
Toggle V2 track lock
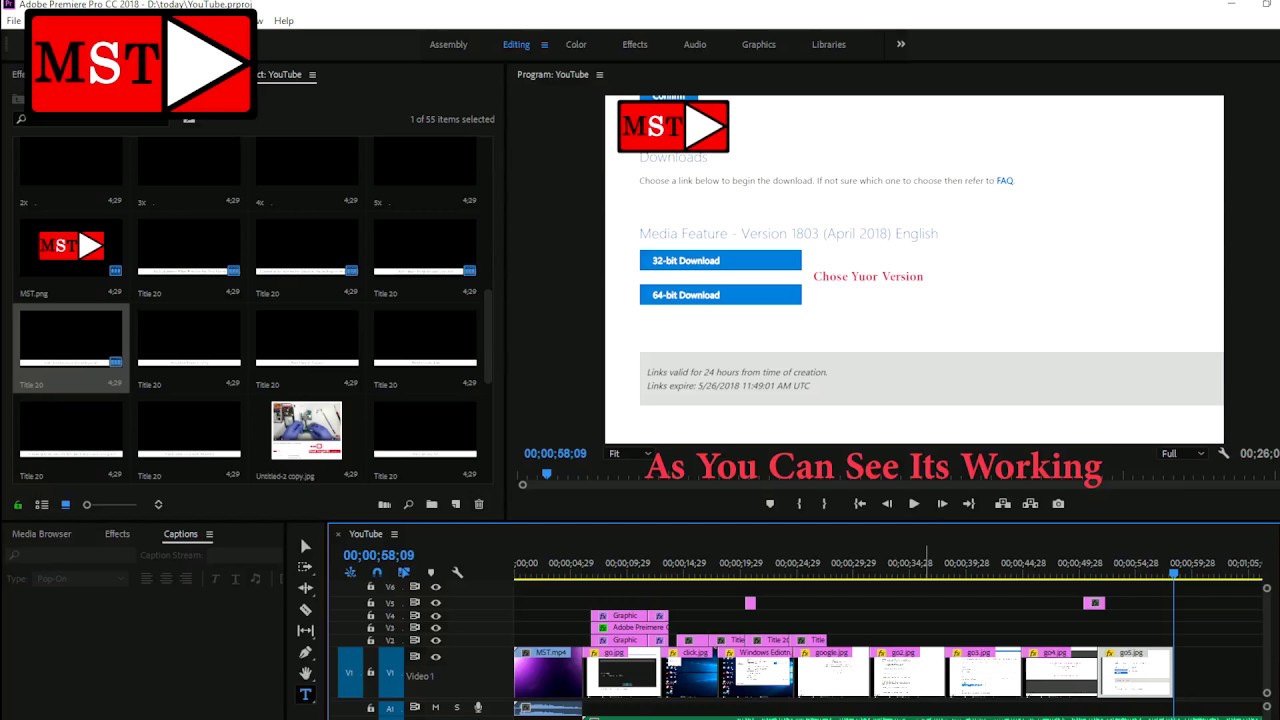pyautogui.click(x=371, y=641)
